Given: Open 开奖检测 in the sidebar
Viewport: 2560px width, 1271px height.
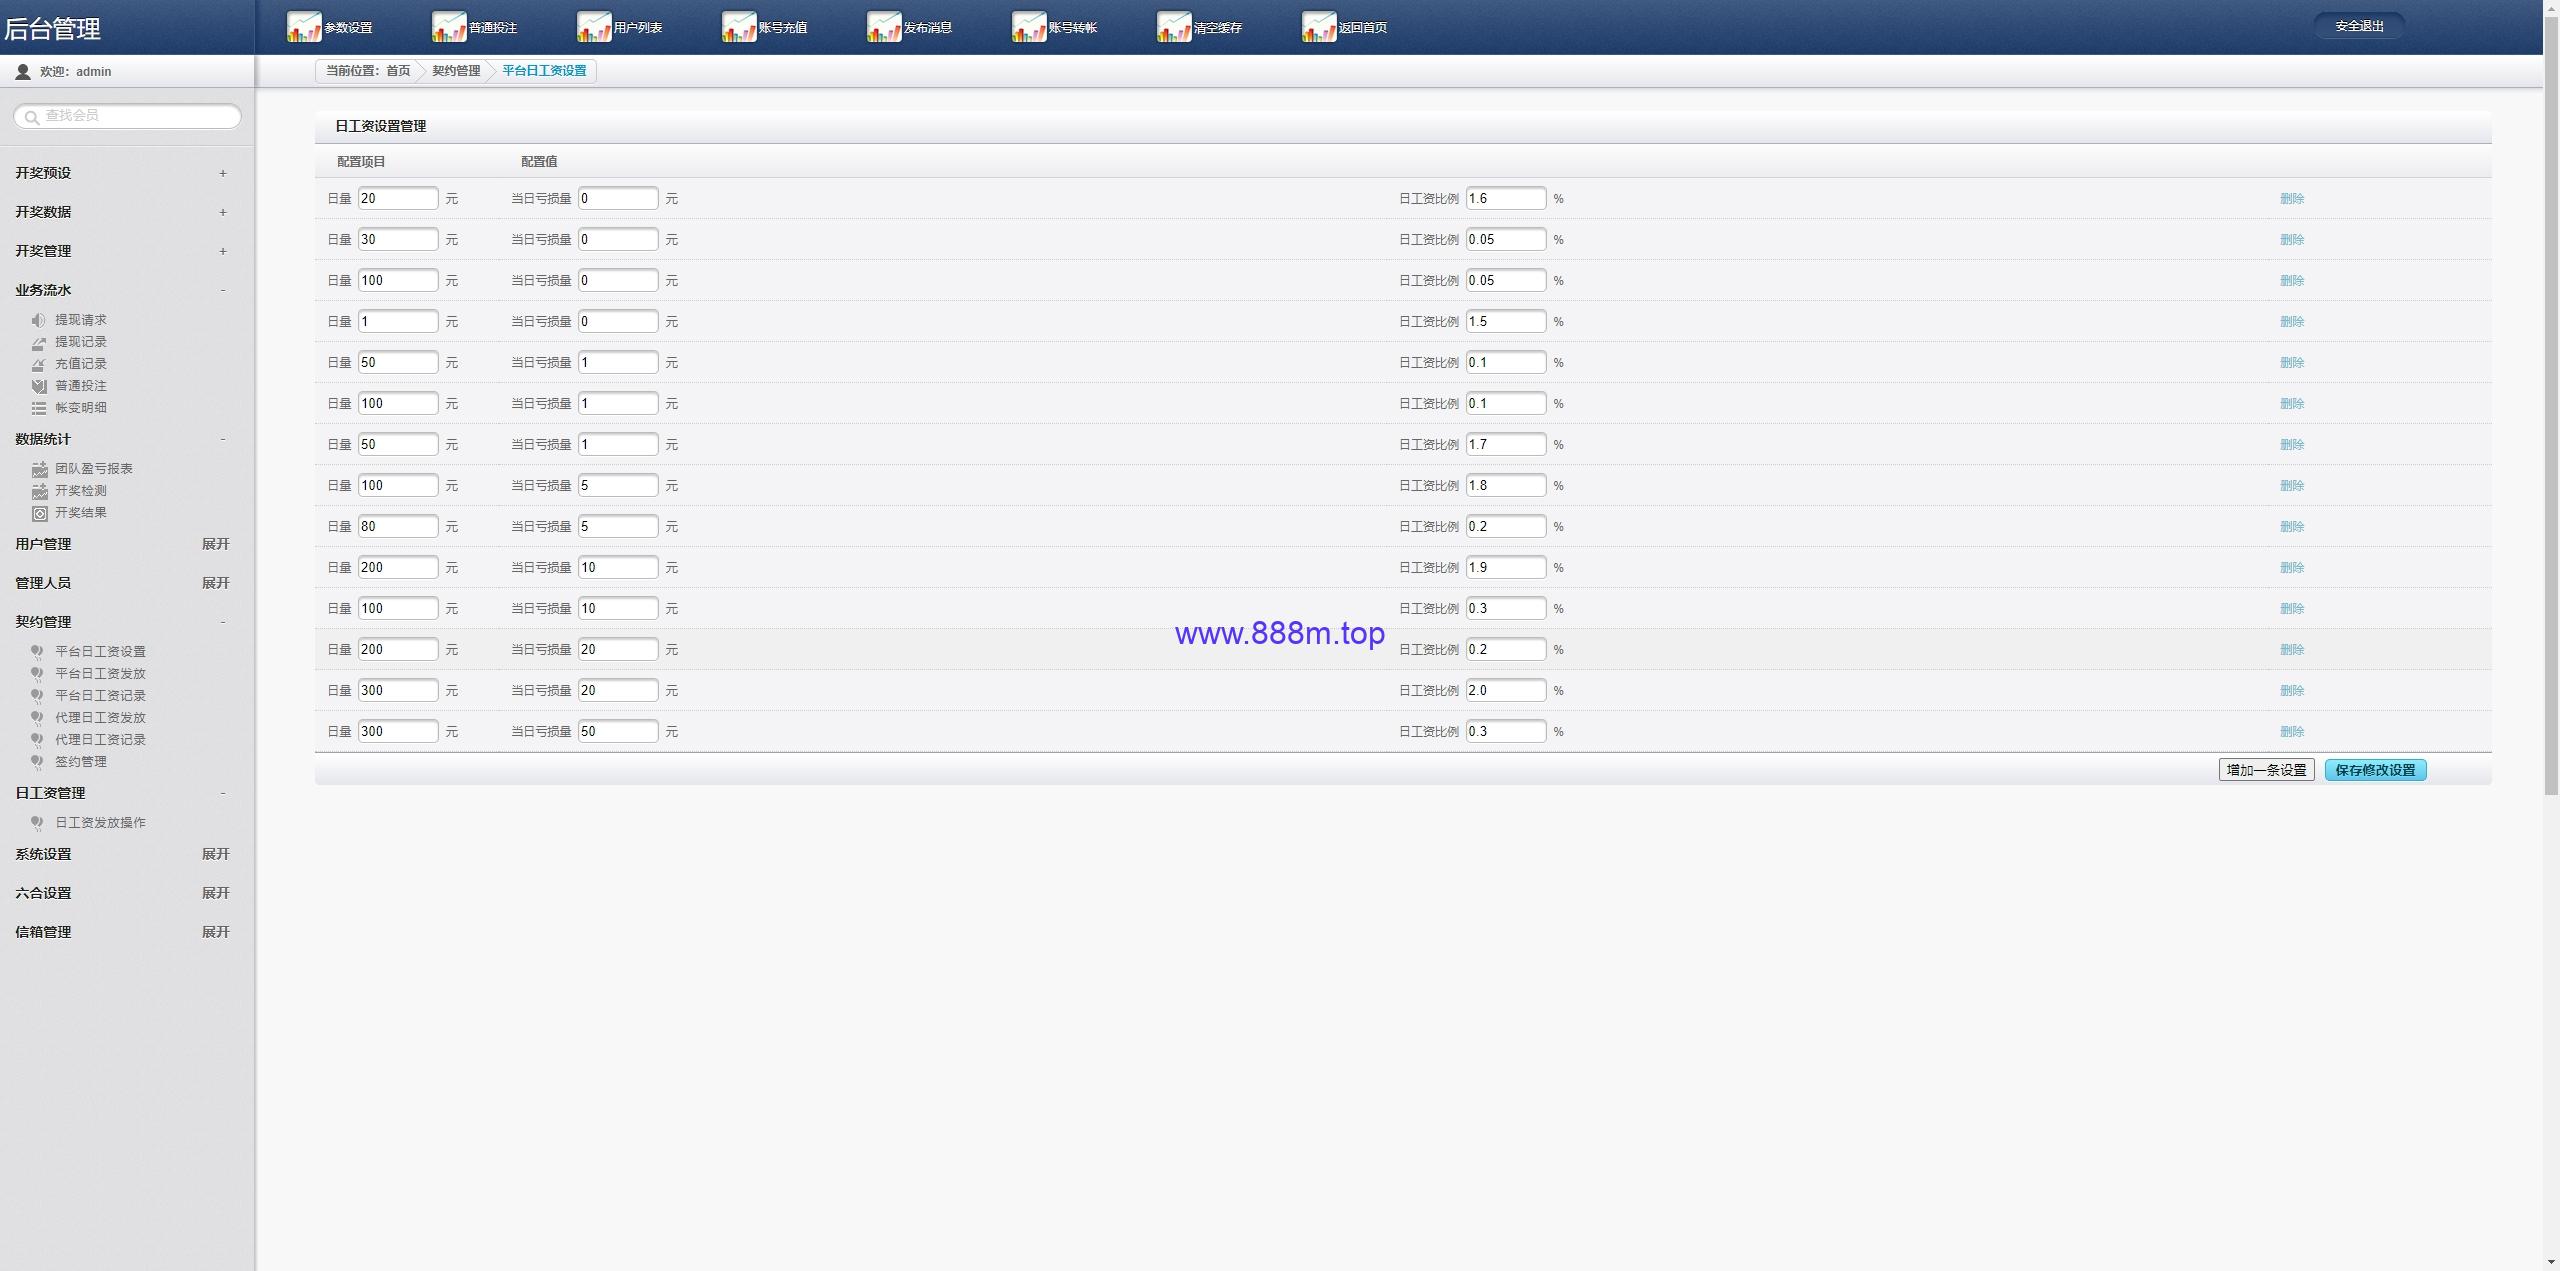Looking at the screenshot, I should tap(80, 491).
